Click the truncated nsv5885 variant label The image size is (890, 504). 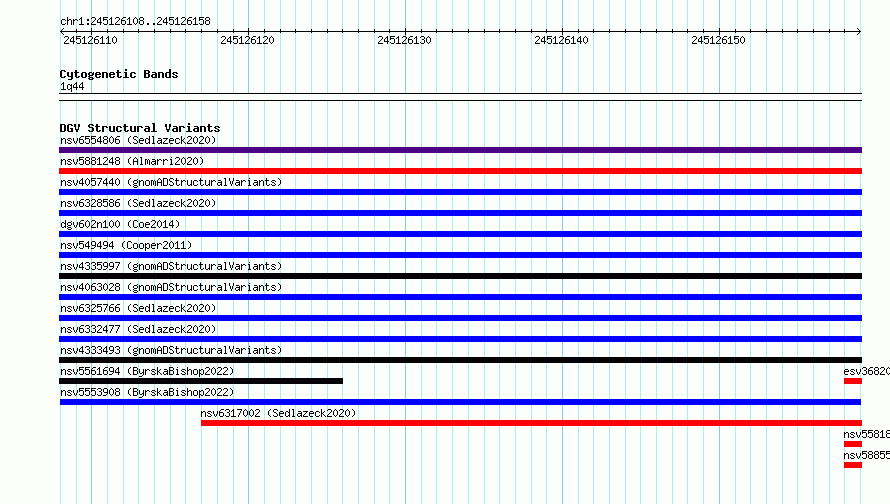(x=867, y=455)
